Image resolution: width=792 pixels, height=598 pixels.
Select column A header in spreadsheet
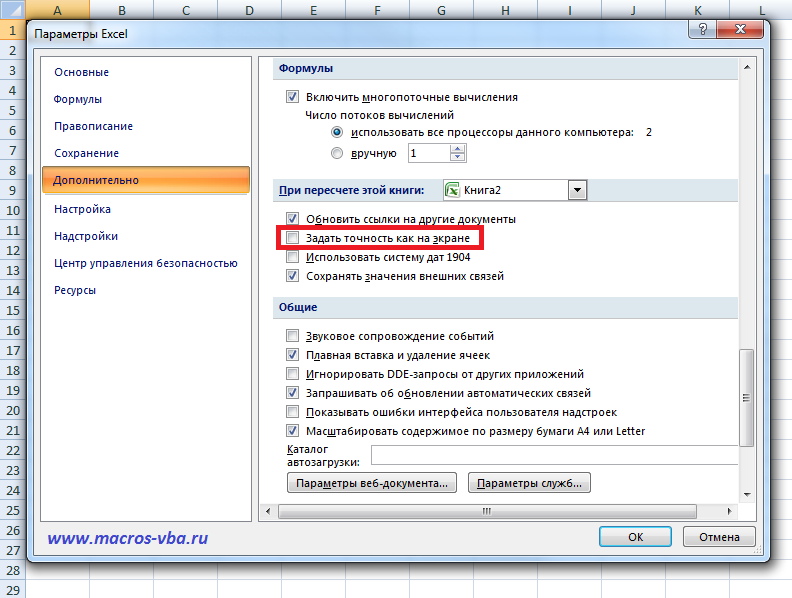point(58,10)
